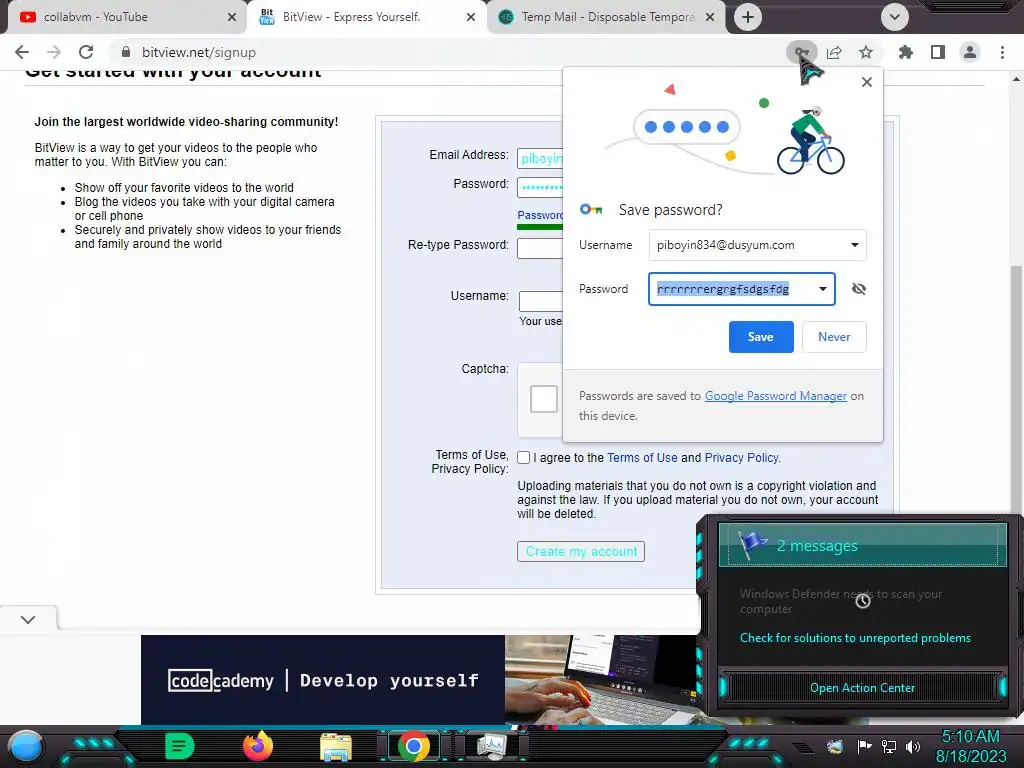Close the collabvm YouTube tab

pyautogui.click(x=232, y=17)
